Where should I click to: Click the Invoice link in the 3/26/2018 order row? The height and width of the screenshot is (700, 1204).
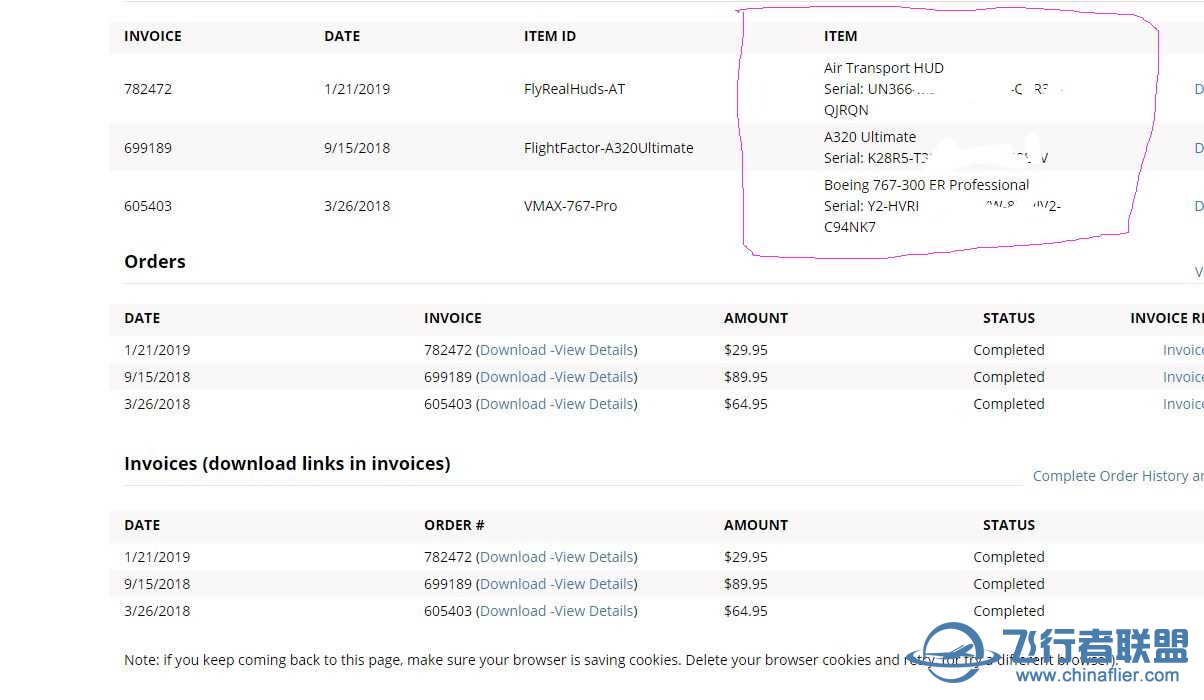(1183, 404)
